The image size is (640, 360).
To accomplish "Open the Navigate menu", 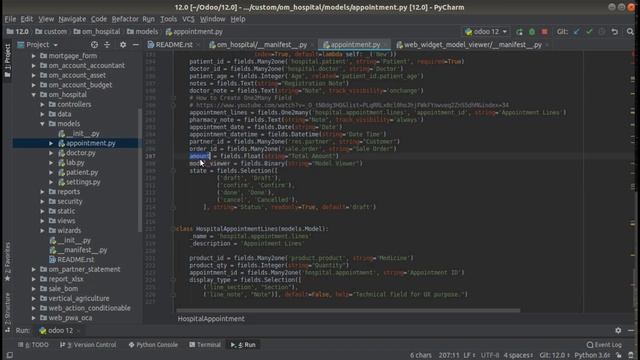I will (x=72, y=19).
